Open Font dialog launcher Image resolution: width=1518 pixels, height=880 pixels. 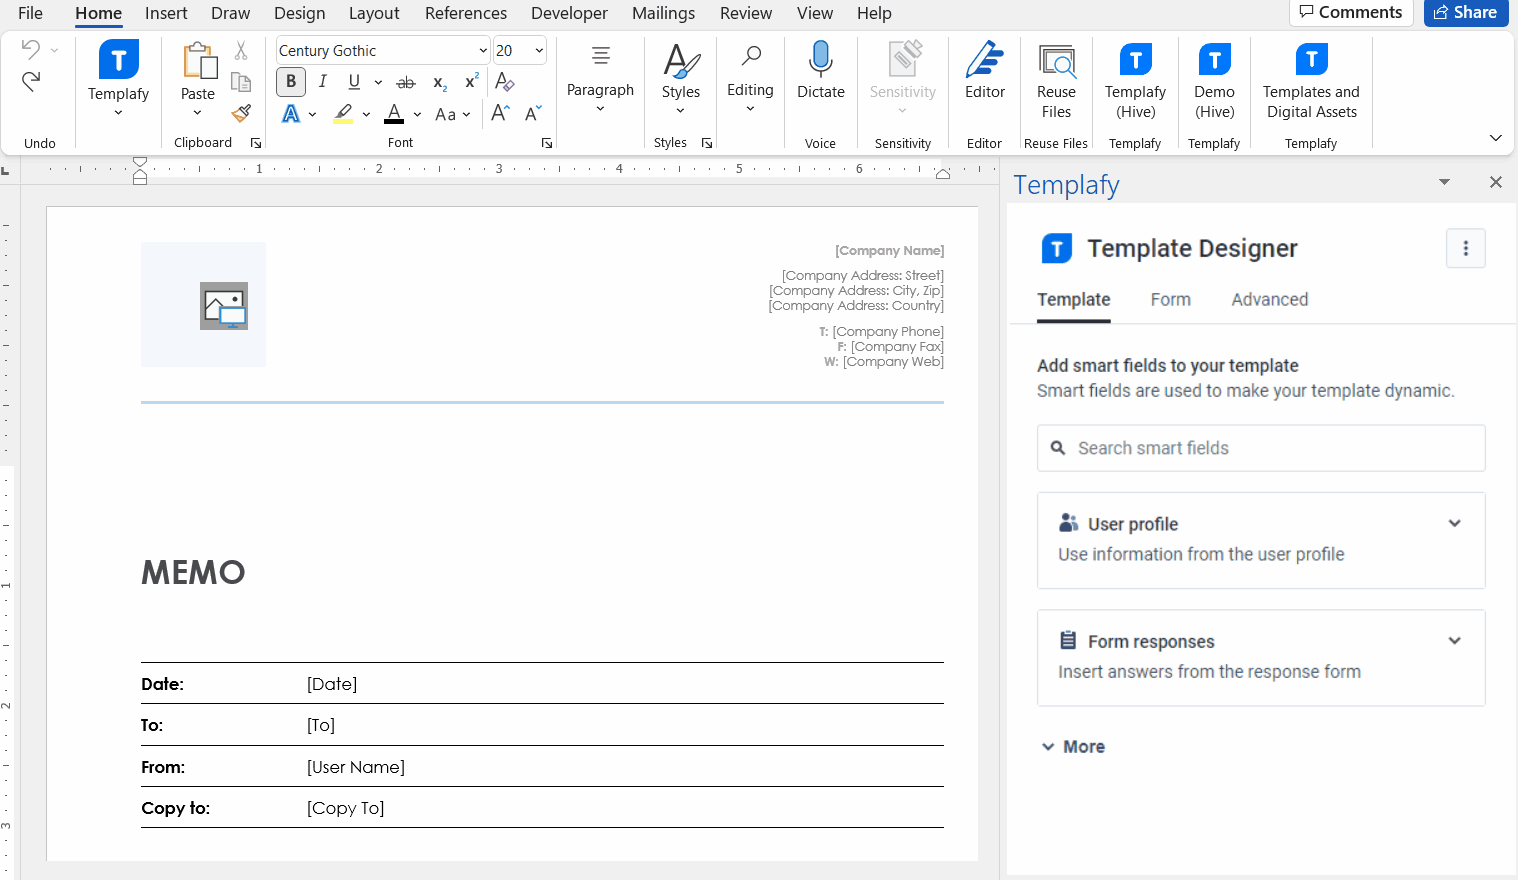tap(547, 143)
